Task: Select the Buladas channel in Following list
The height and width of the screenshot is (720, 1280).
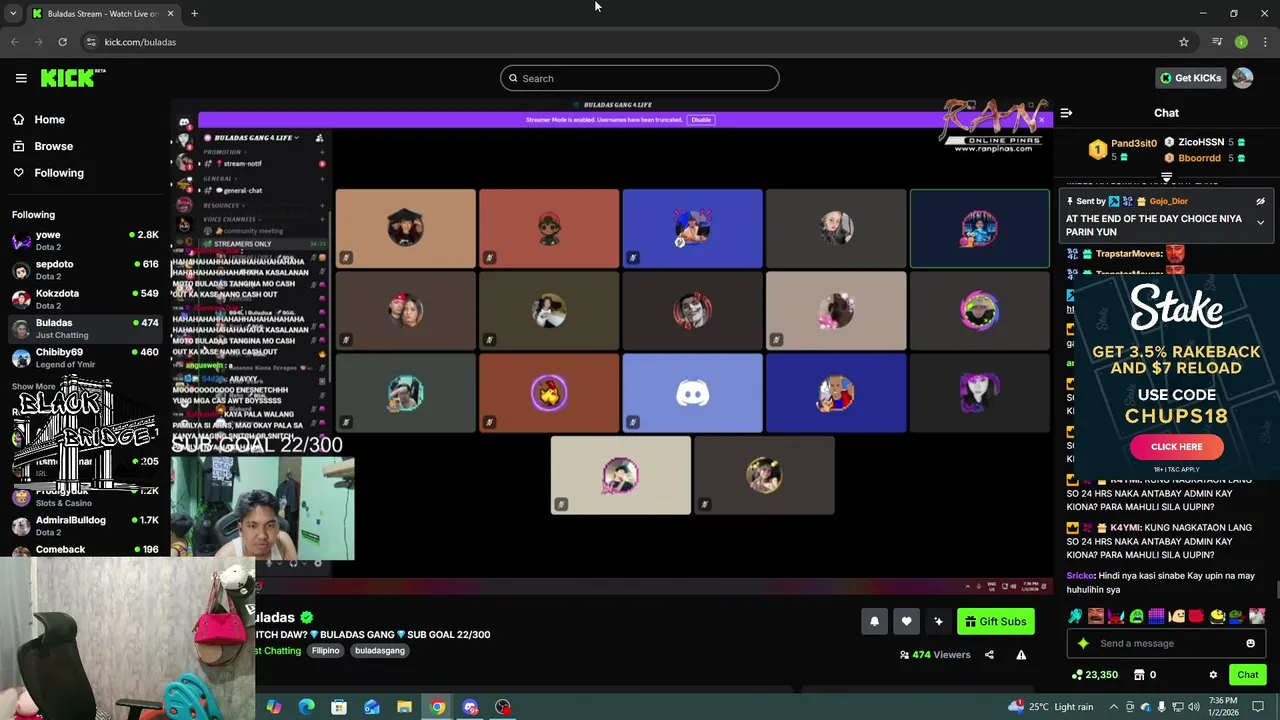Action: [x=85, y=328]
